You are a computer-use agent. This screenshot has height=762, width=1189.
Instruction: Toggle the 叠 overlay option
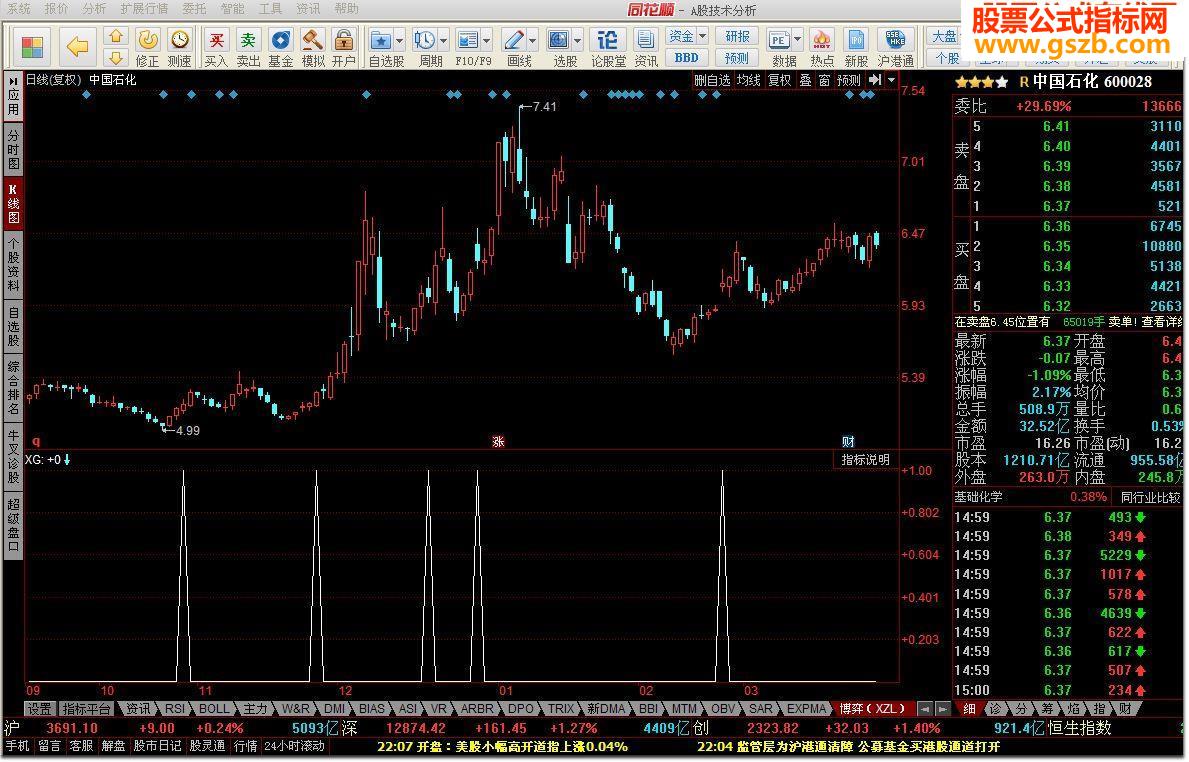pos(805,80)
